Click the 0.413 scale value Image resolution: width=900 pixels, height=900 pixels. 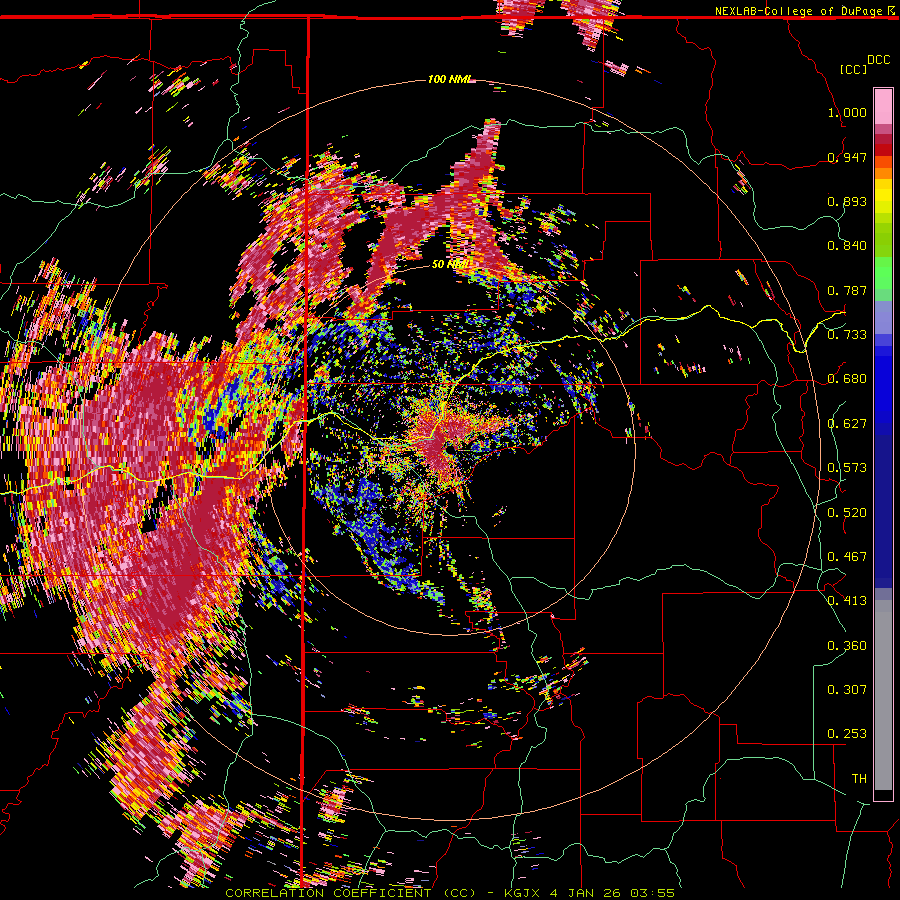click(847, 601)
